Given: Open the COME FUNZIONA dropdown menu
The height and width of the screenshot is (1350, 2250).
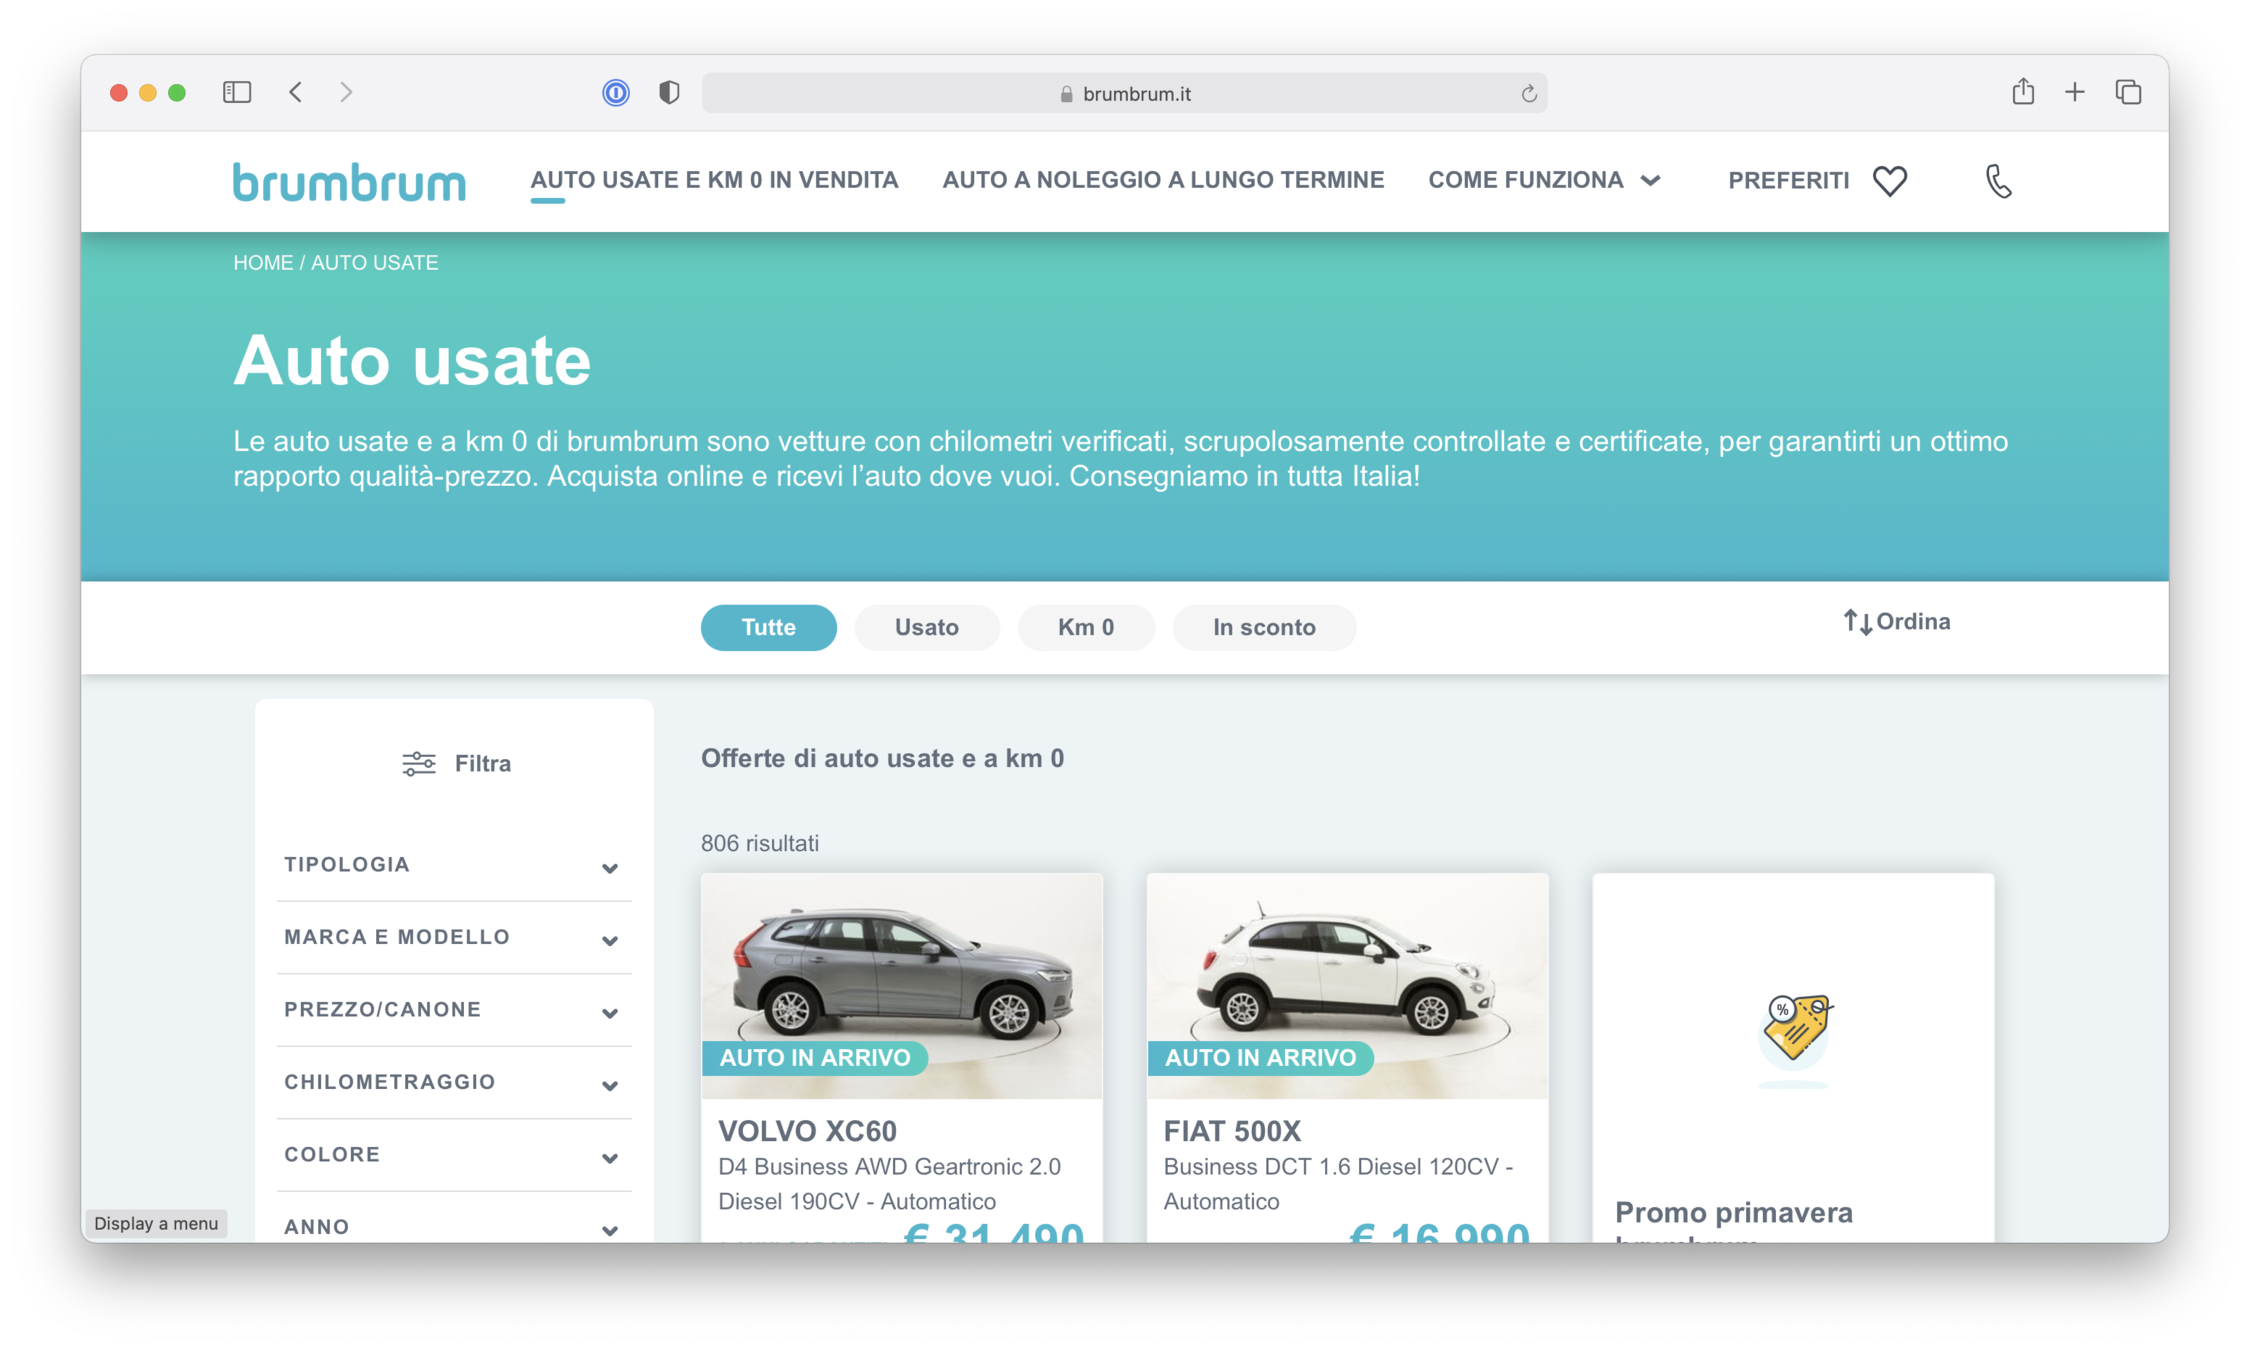Looking at the screenshot, I should 1543,180.
